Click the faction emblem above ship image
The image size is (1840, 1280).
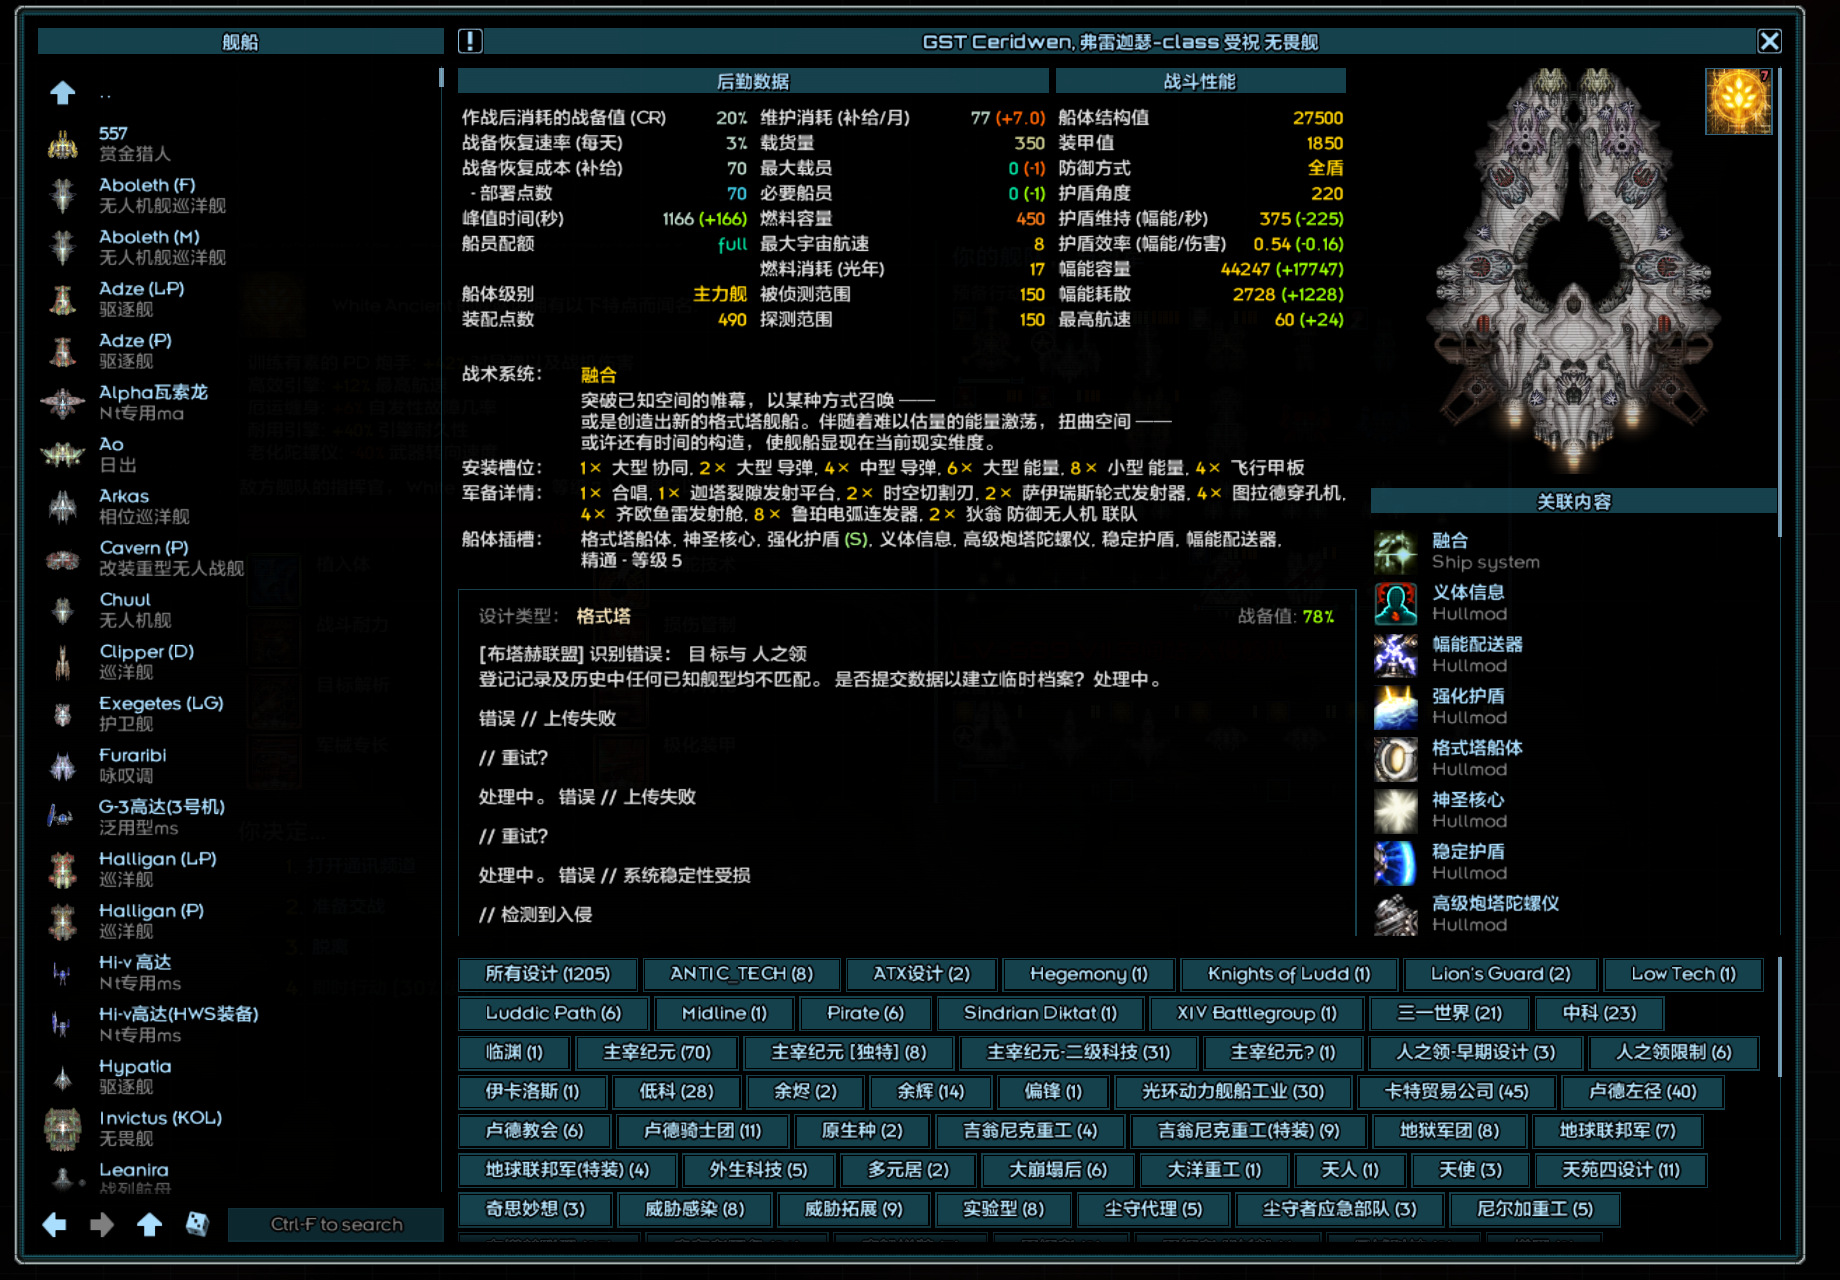click(x=1738, y=102)
